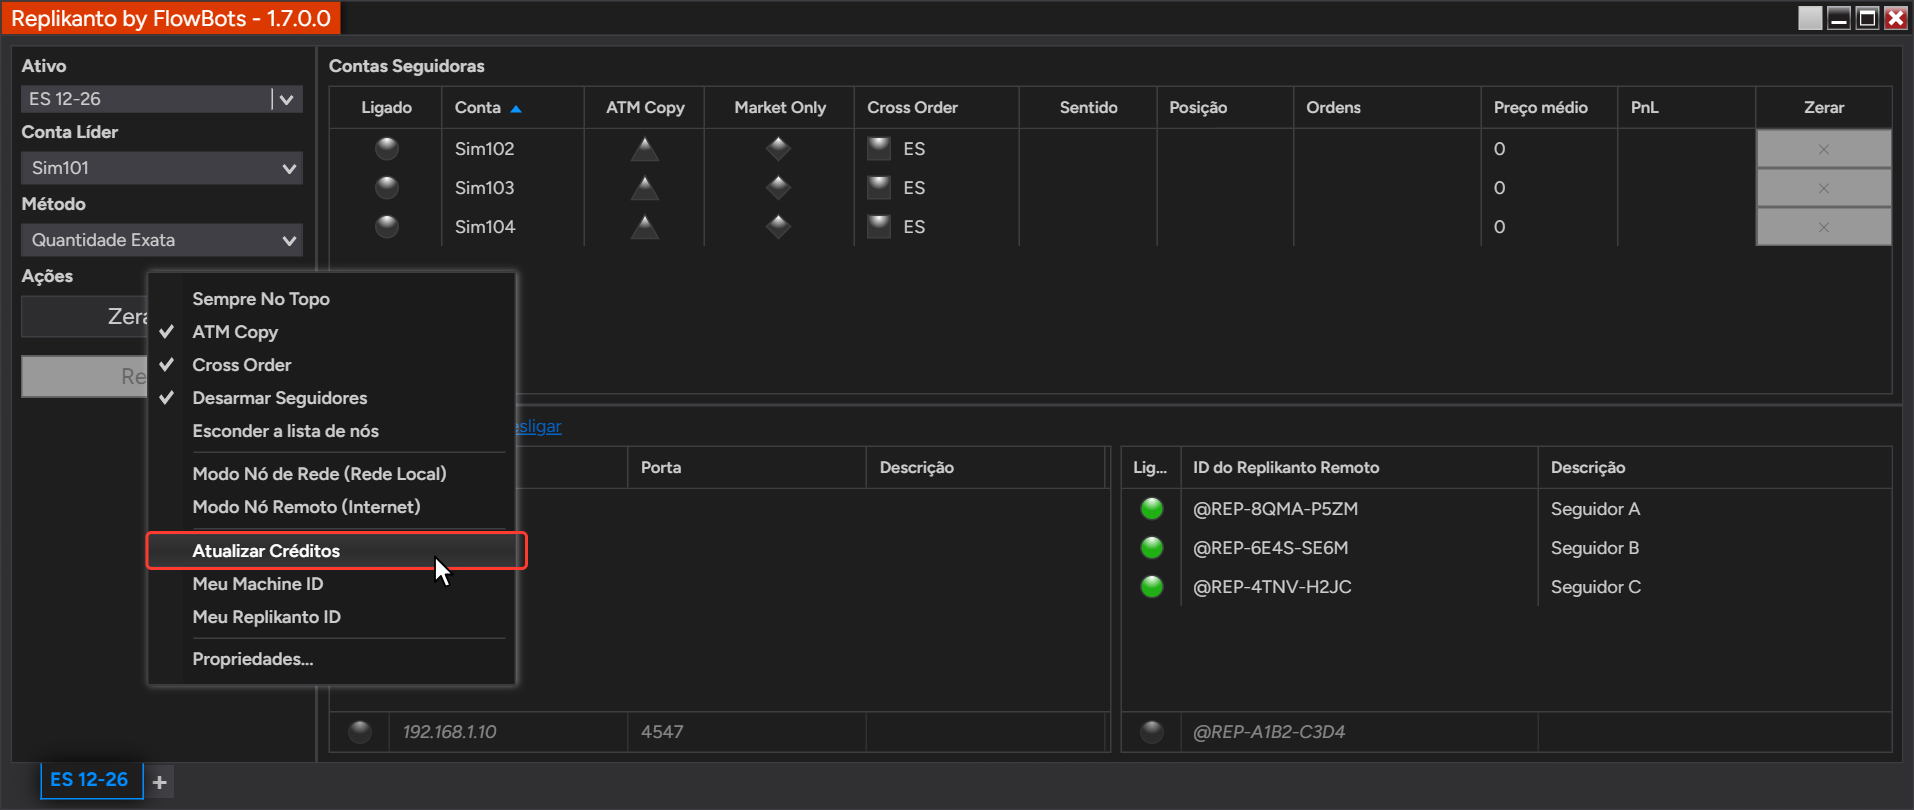Viewport: 1914px width, 810px height.
Task: Open Meu Replikanto ID menu item
Action: click(x=331, y=617)
